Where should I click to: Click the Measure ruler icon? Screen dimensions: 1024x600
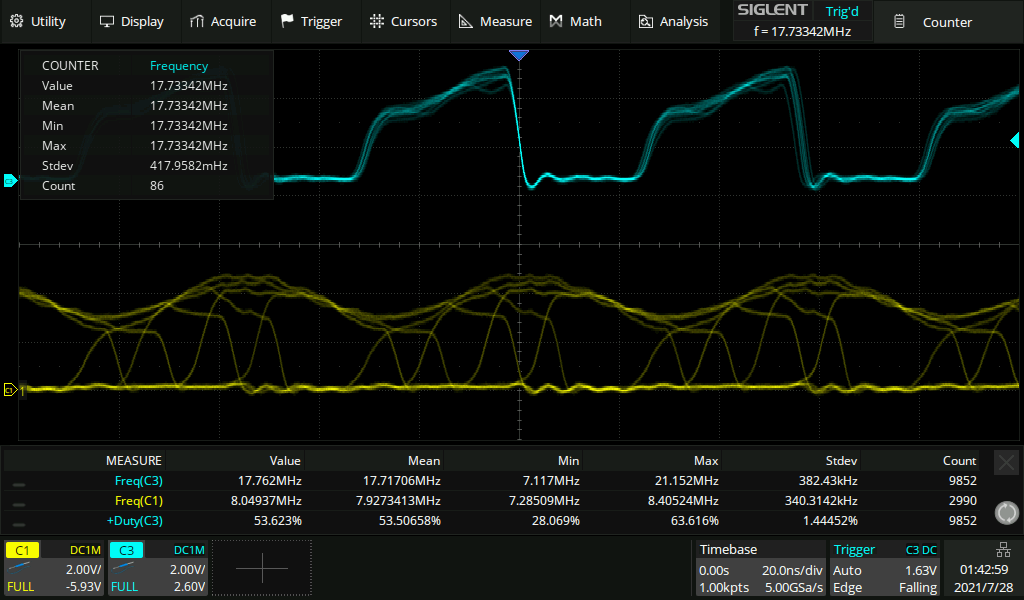[466, 21]
